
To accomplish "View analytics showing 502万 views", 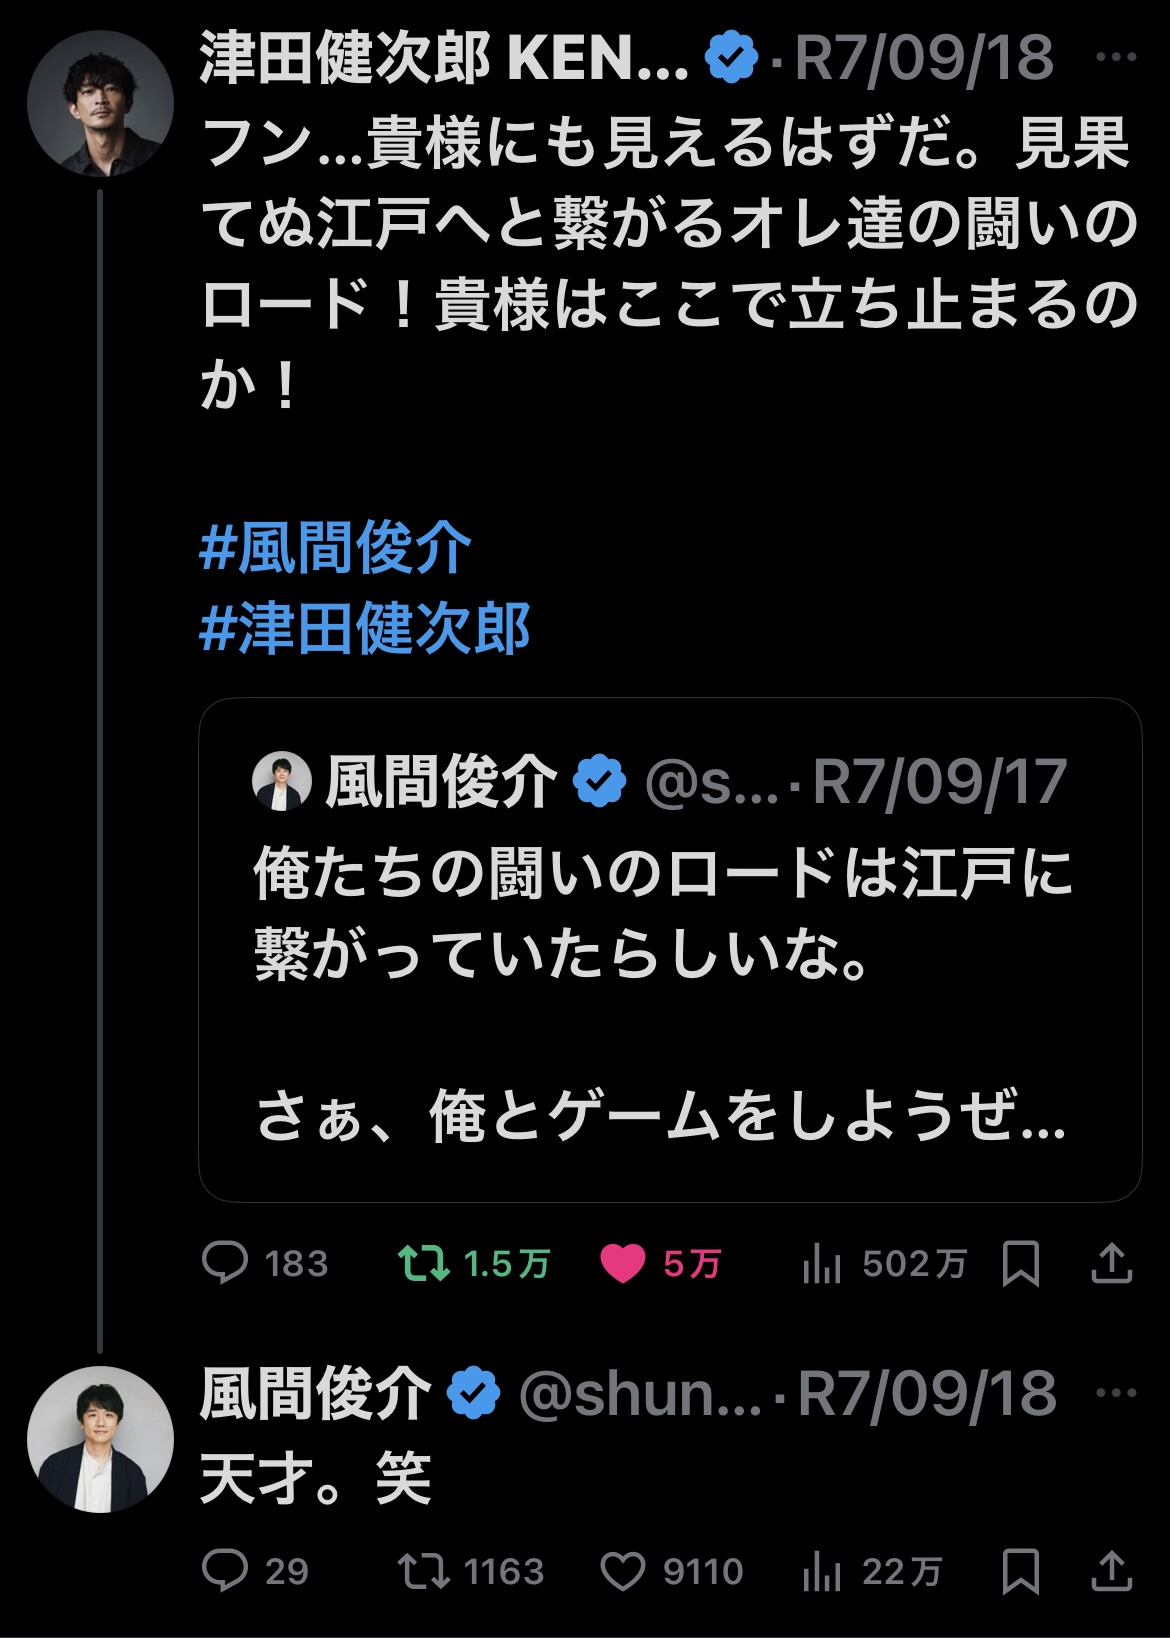I will click(822, 1265).
